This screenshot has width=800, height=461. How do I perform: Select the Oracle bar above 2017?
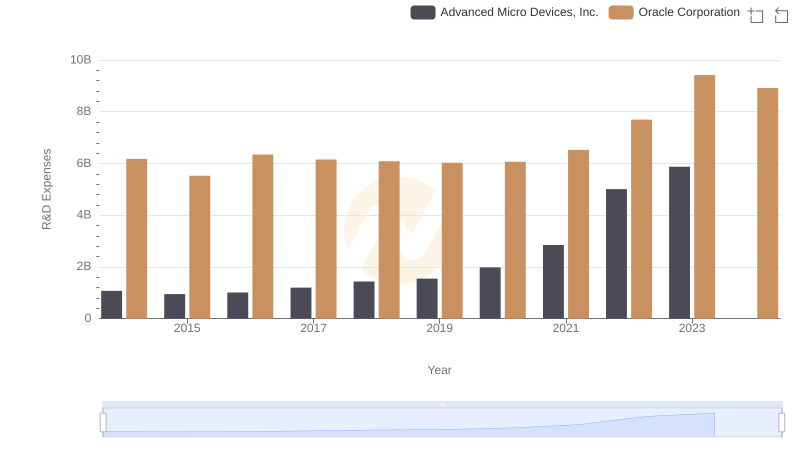[326, 239]
